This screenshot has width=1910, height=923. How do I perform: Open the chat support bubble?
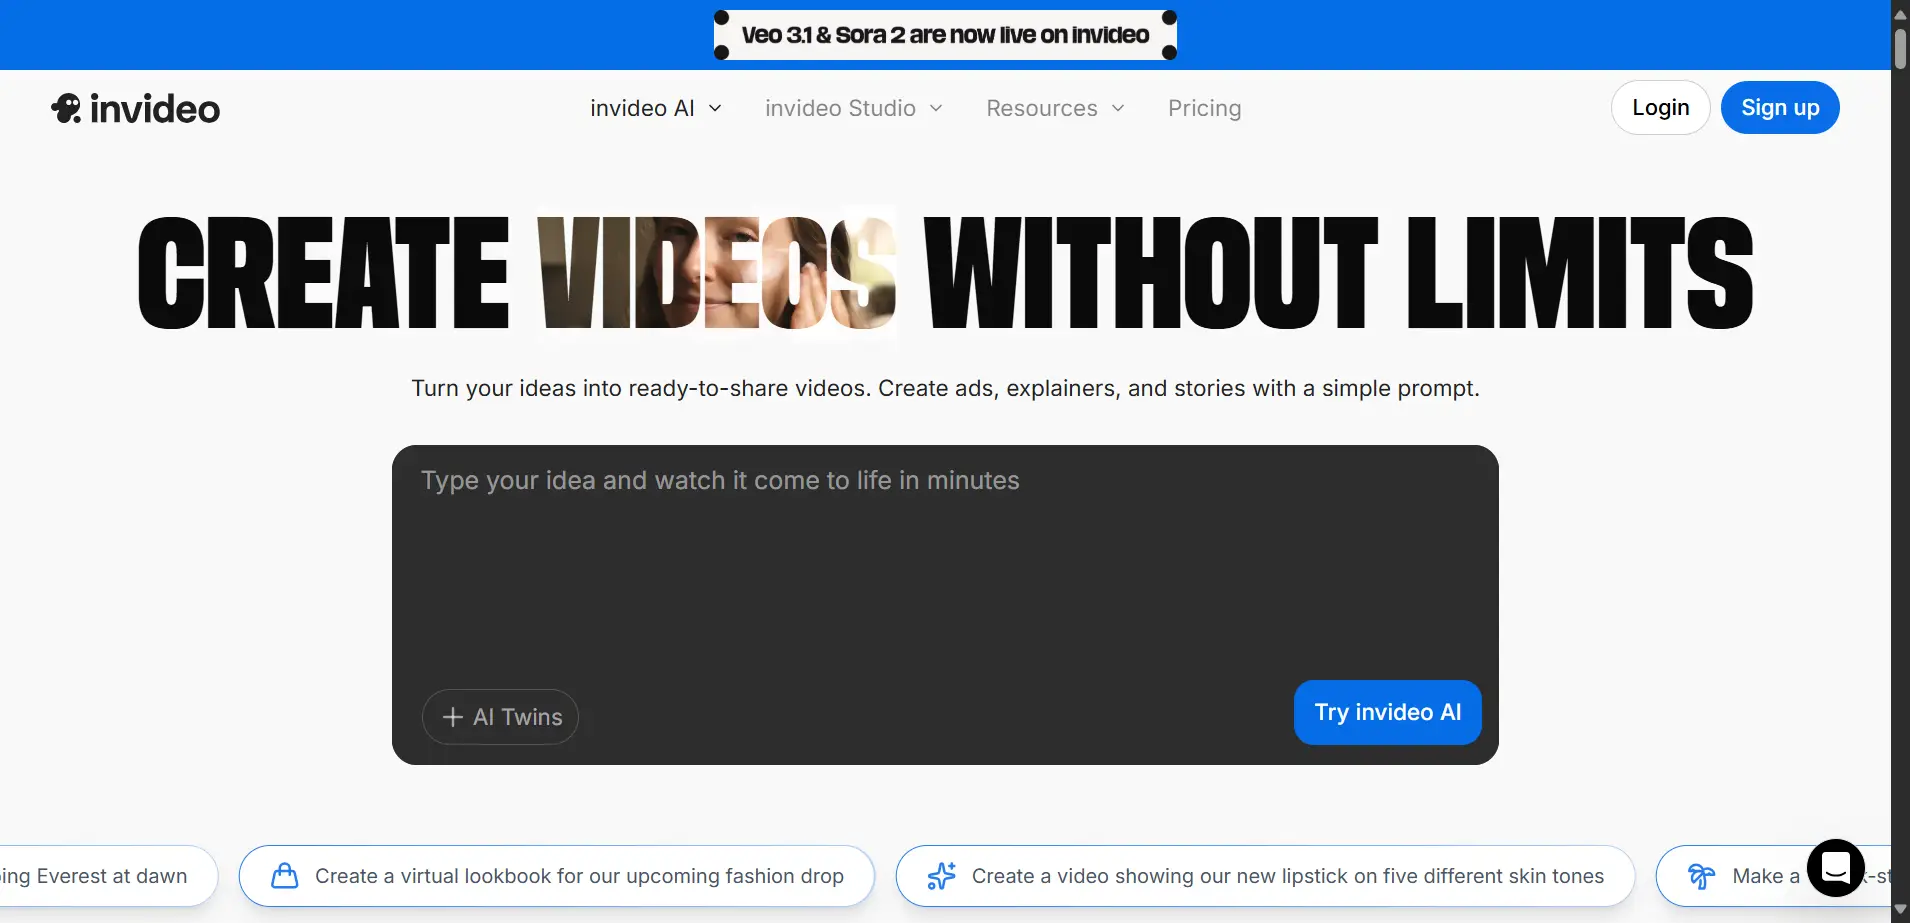click(x=1835, y=867)
